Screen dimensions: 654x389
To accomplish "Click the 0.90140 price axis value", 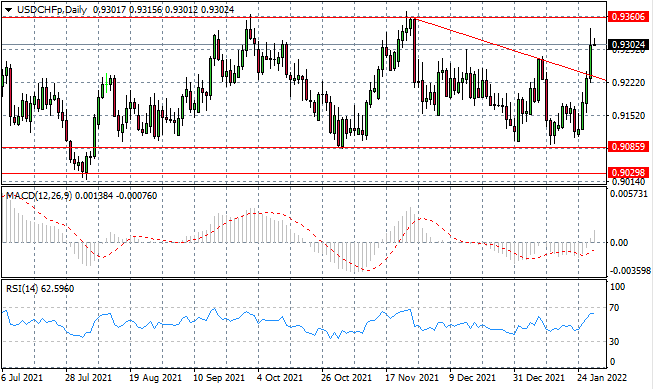I will point(628,182).
